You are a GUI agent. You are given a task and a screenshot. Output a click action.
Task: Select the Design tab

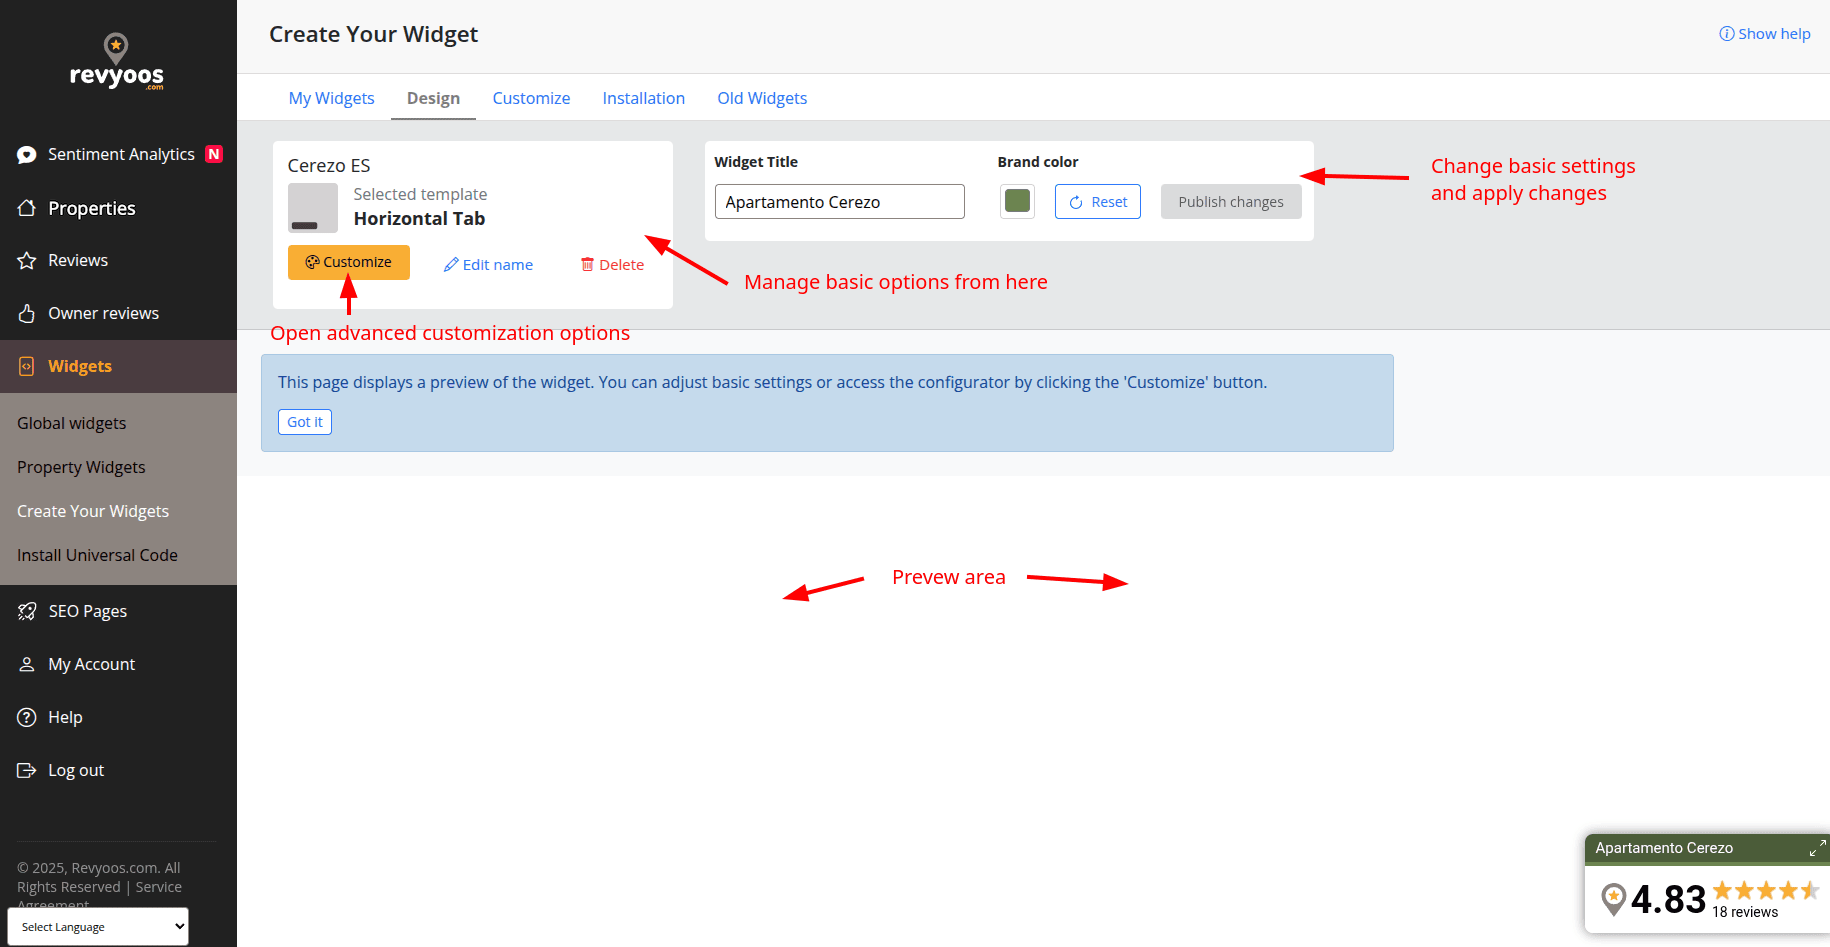(434, 98)
